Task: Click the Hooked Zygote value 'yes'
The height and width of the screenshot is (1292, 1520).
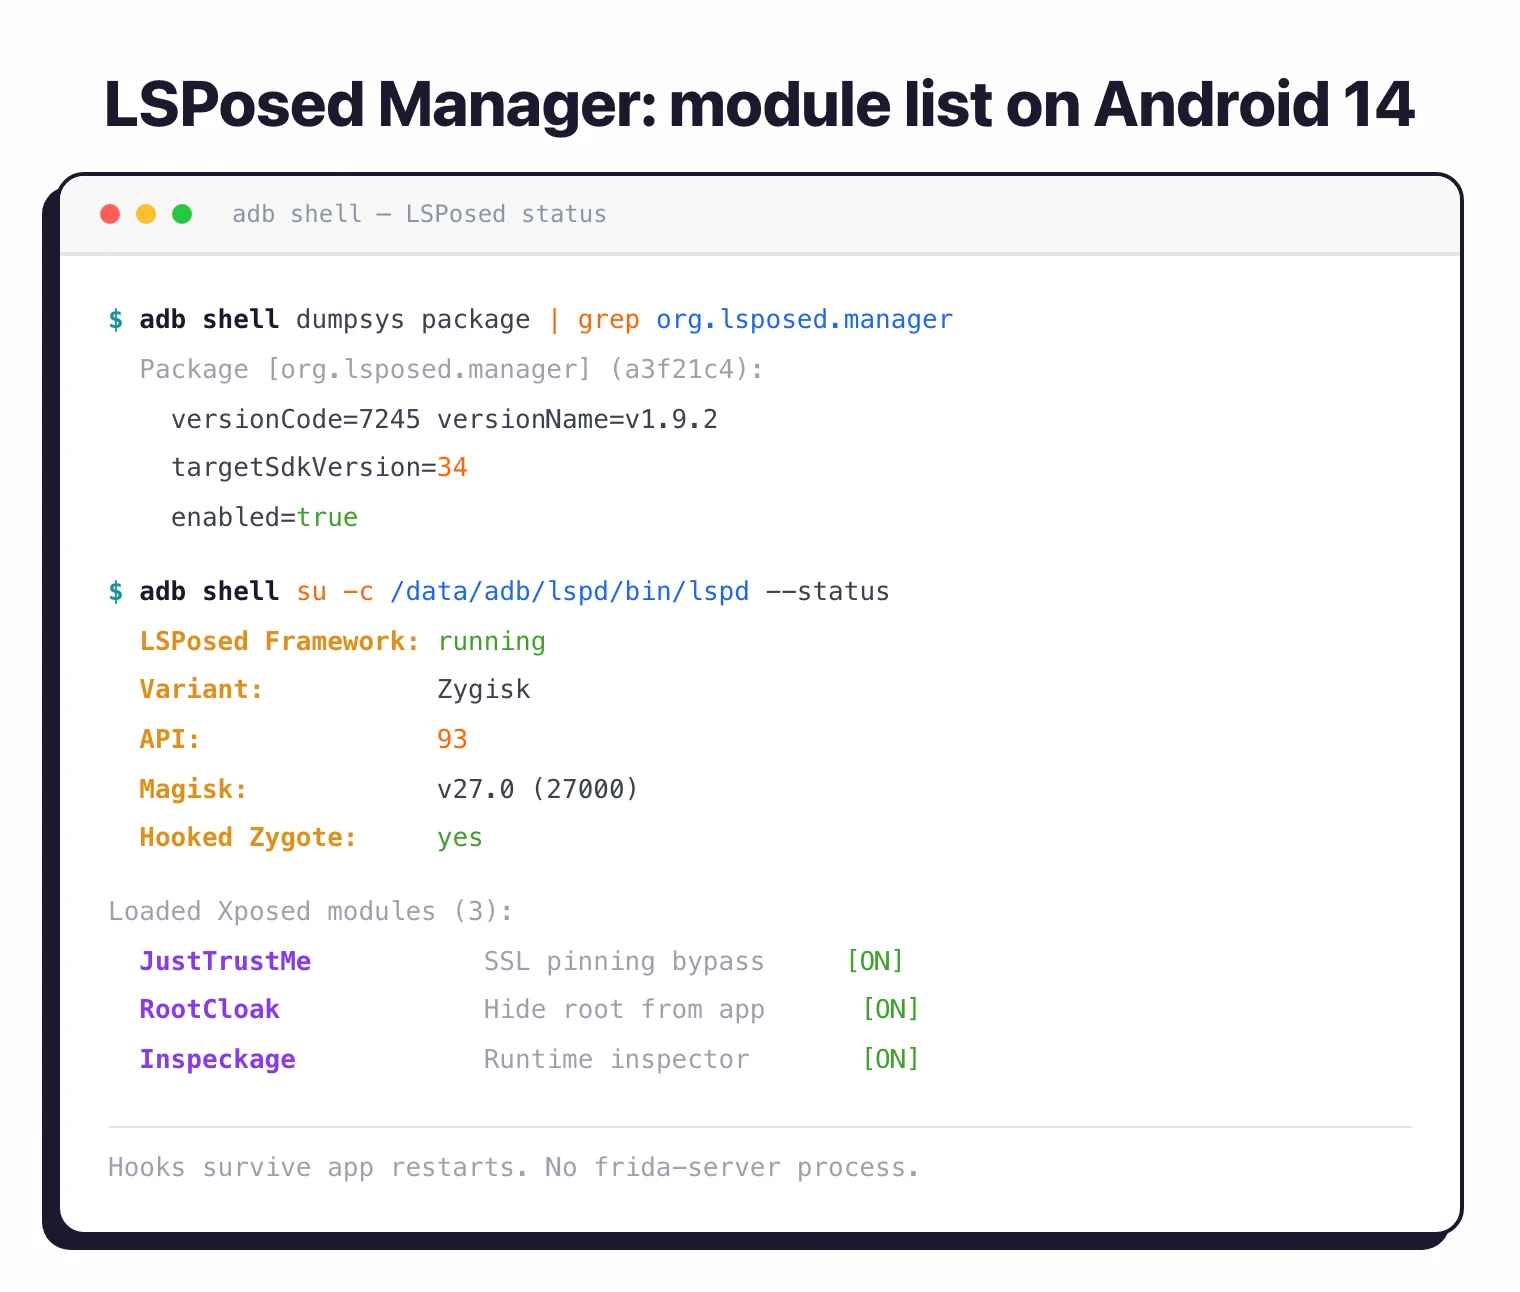Action: pyautogui.click(x=460, y=838)
